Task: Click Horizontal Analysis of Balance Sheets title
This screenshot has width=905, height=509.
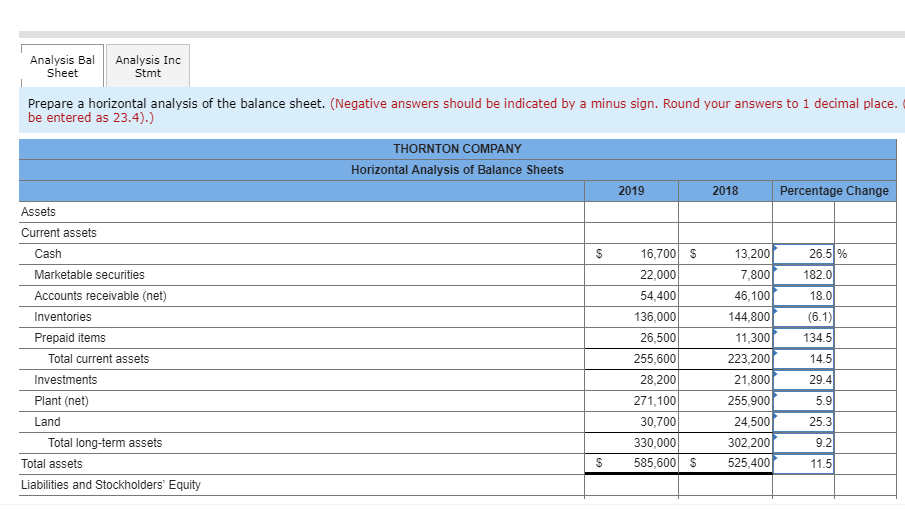Action: pyautogui.click(x=457, y=170)
